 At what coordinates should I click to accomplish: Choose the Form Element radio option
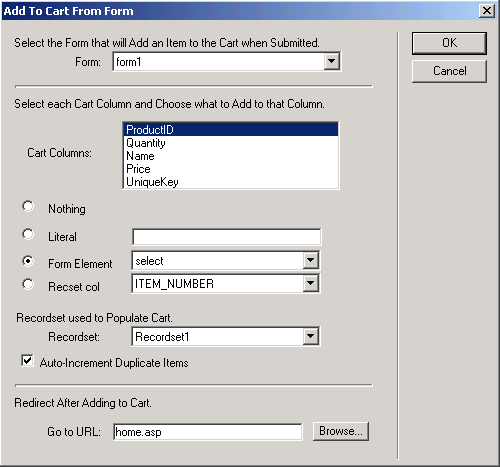tap(28, 261)
